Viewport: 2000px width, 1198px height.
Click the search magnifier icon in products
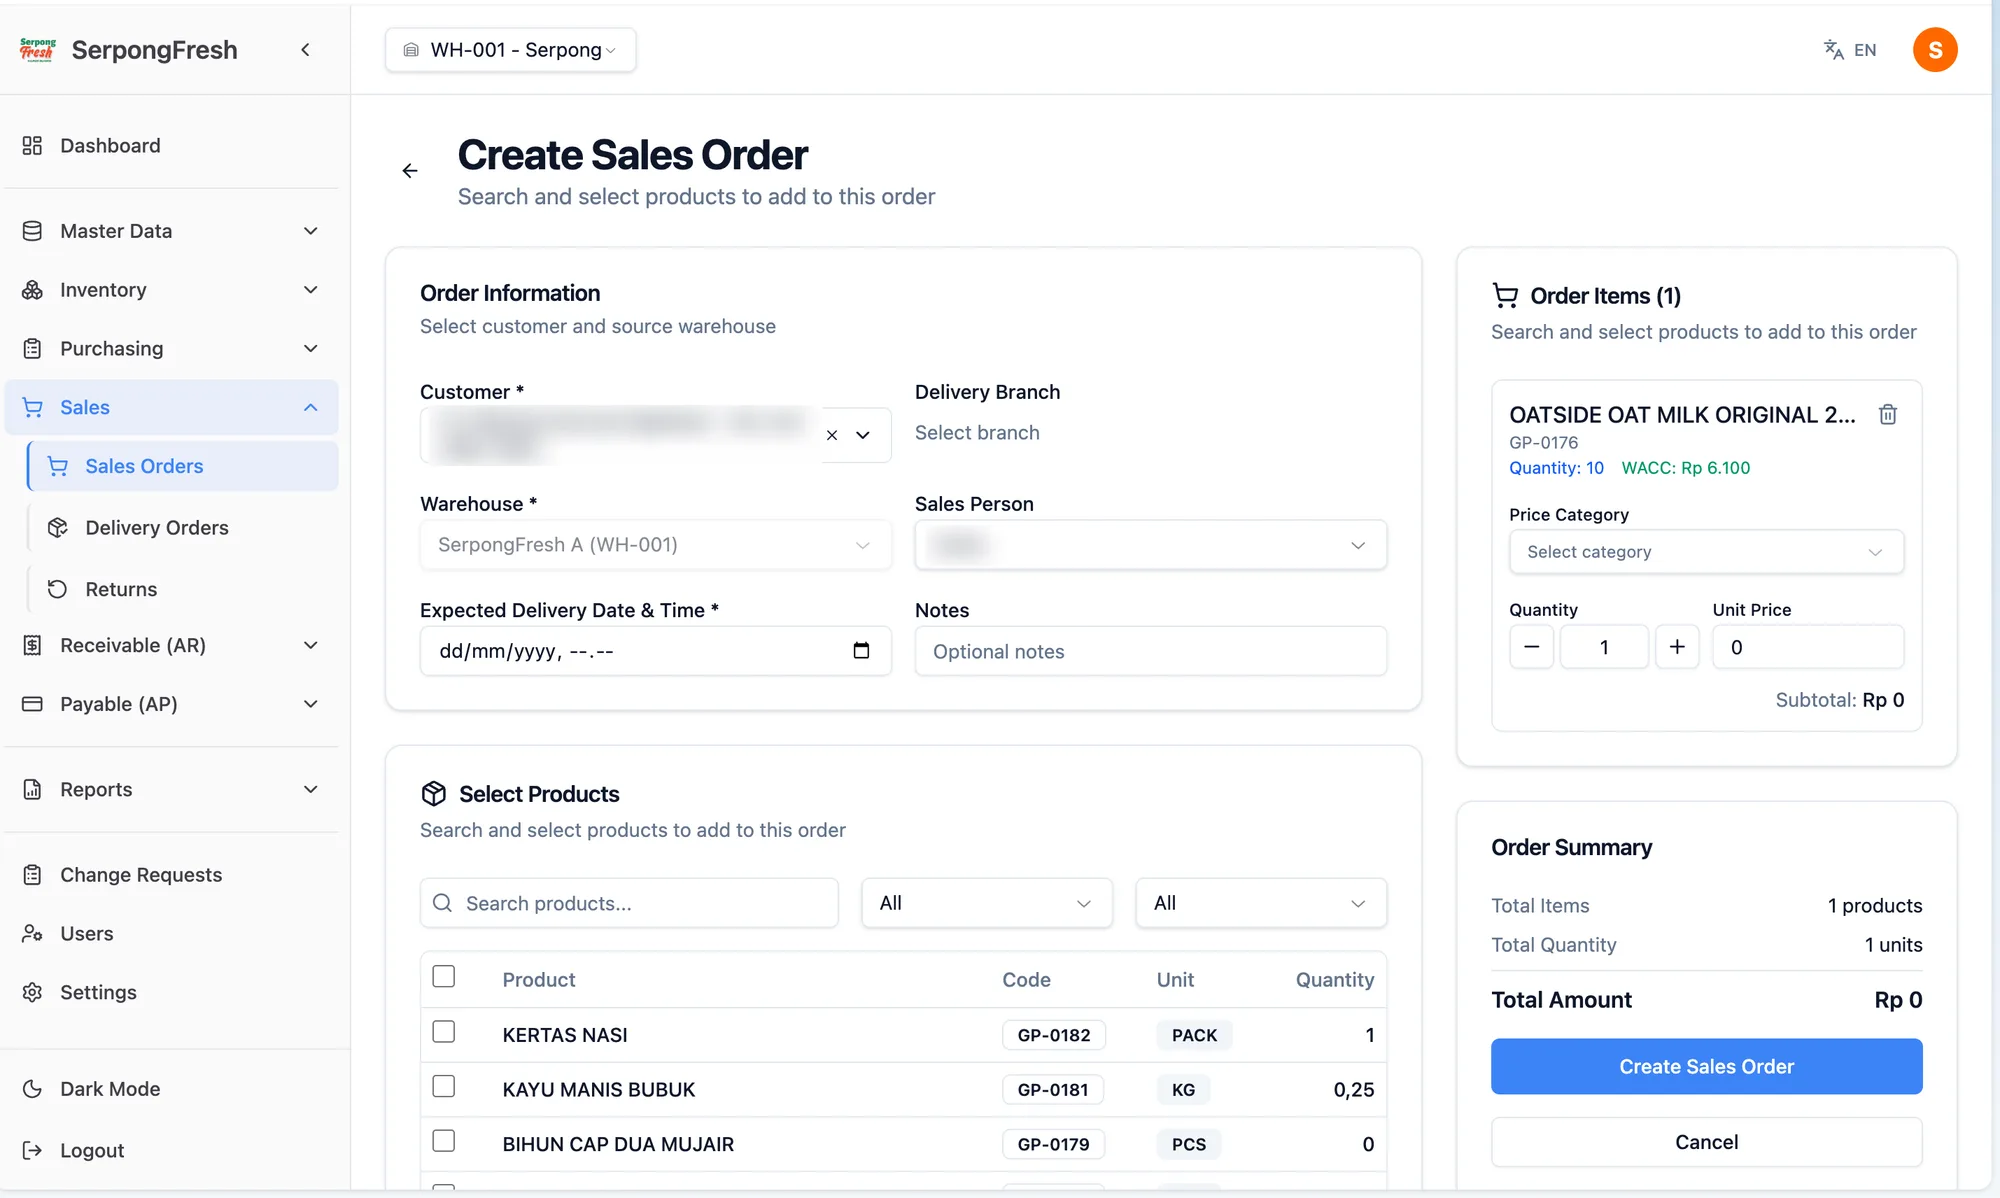[442, 903]
